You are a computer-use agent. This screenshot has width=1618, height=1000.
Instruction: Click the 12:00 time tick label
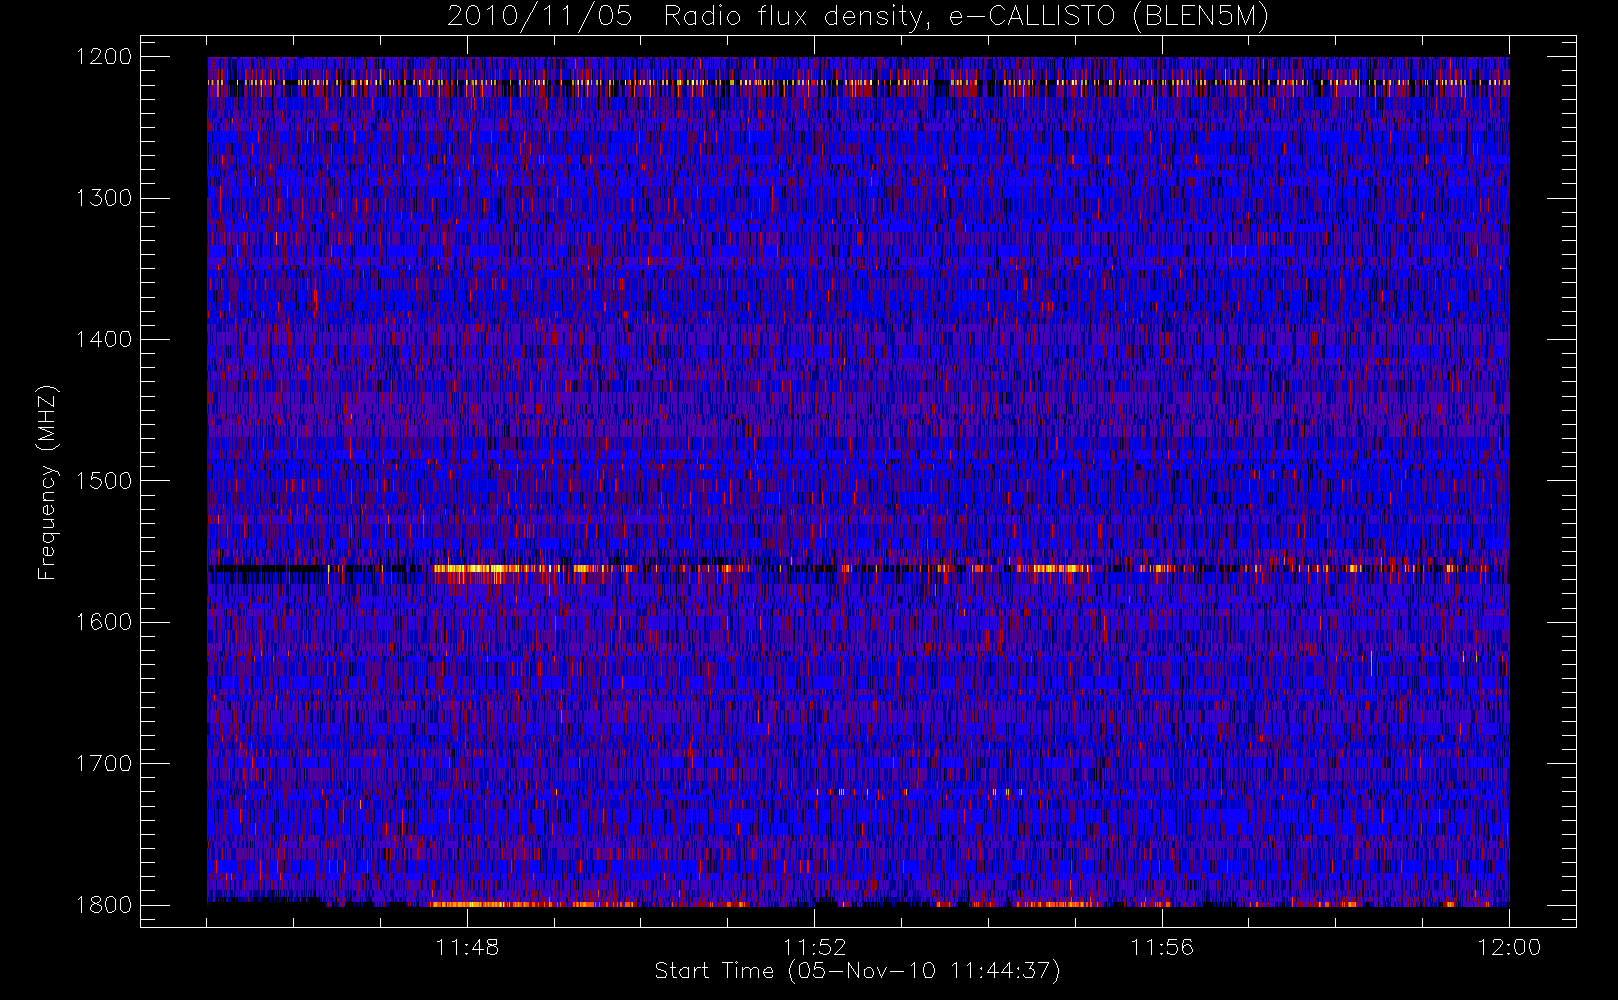pyautogui.click(x=1509, y=947)
